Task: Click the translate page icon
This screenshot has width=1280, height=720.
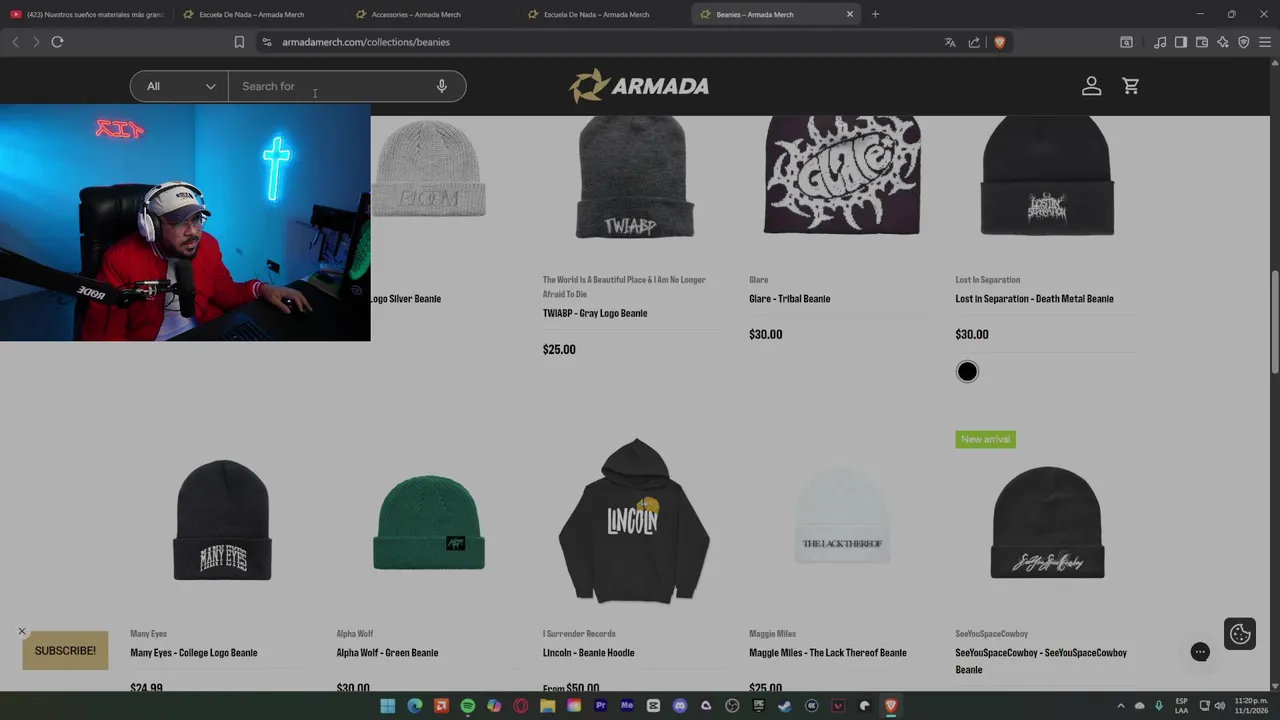Action: tap(950, 42)
